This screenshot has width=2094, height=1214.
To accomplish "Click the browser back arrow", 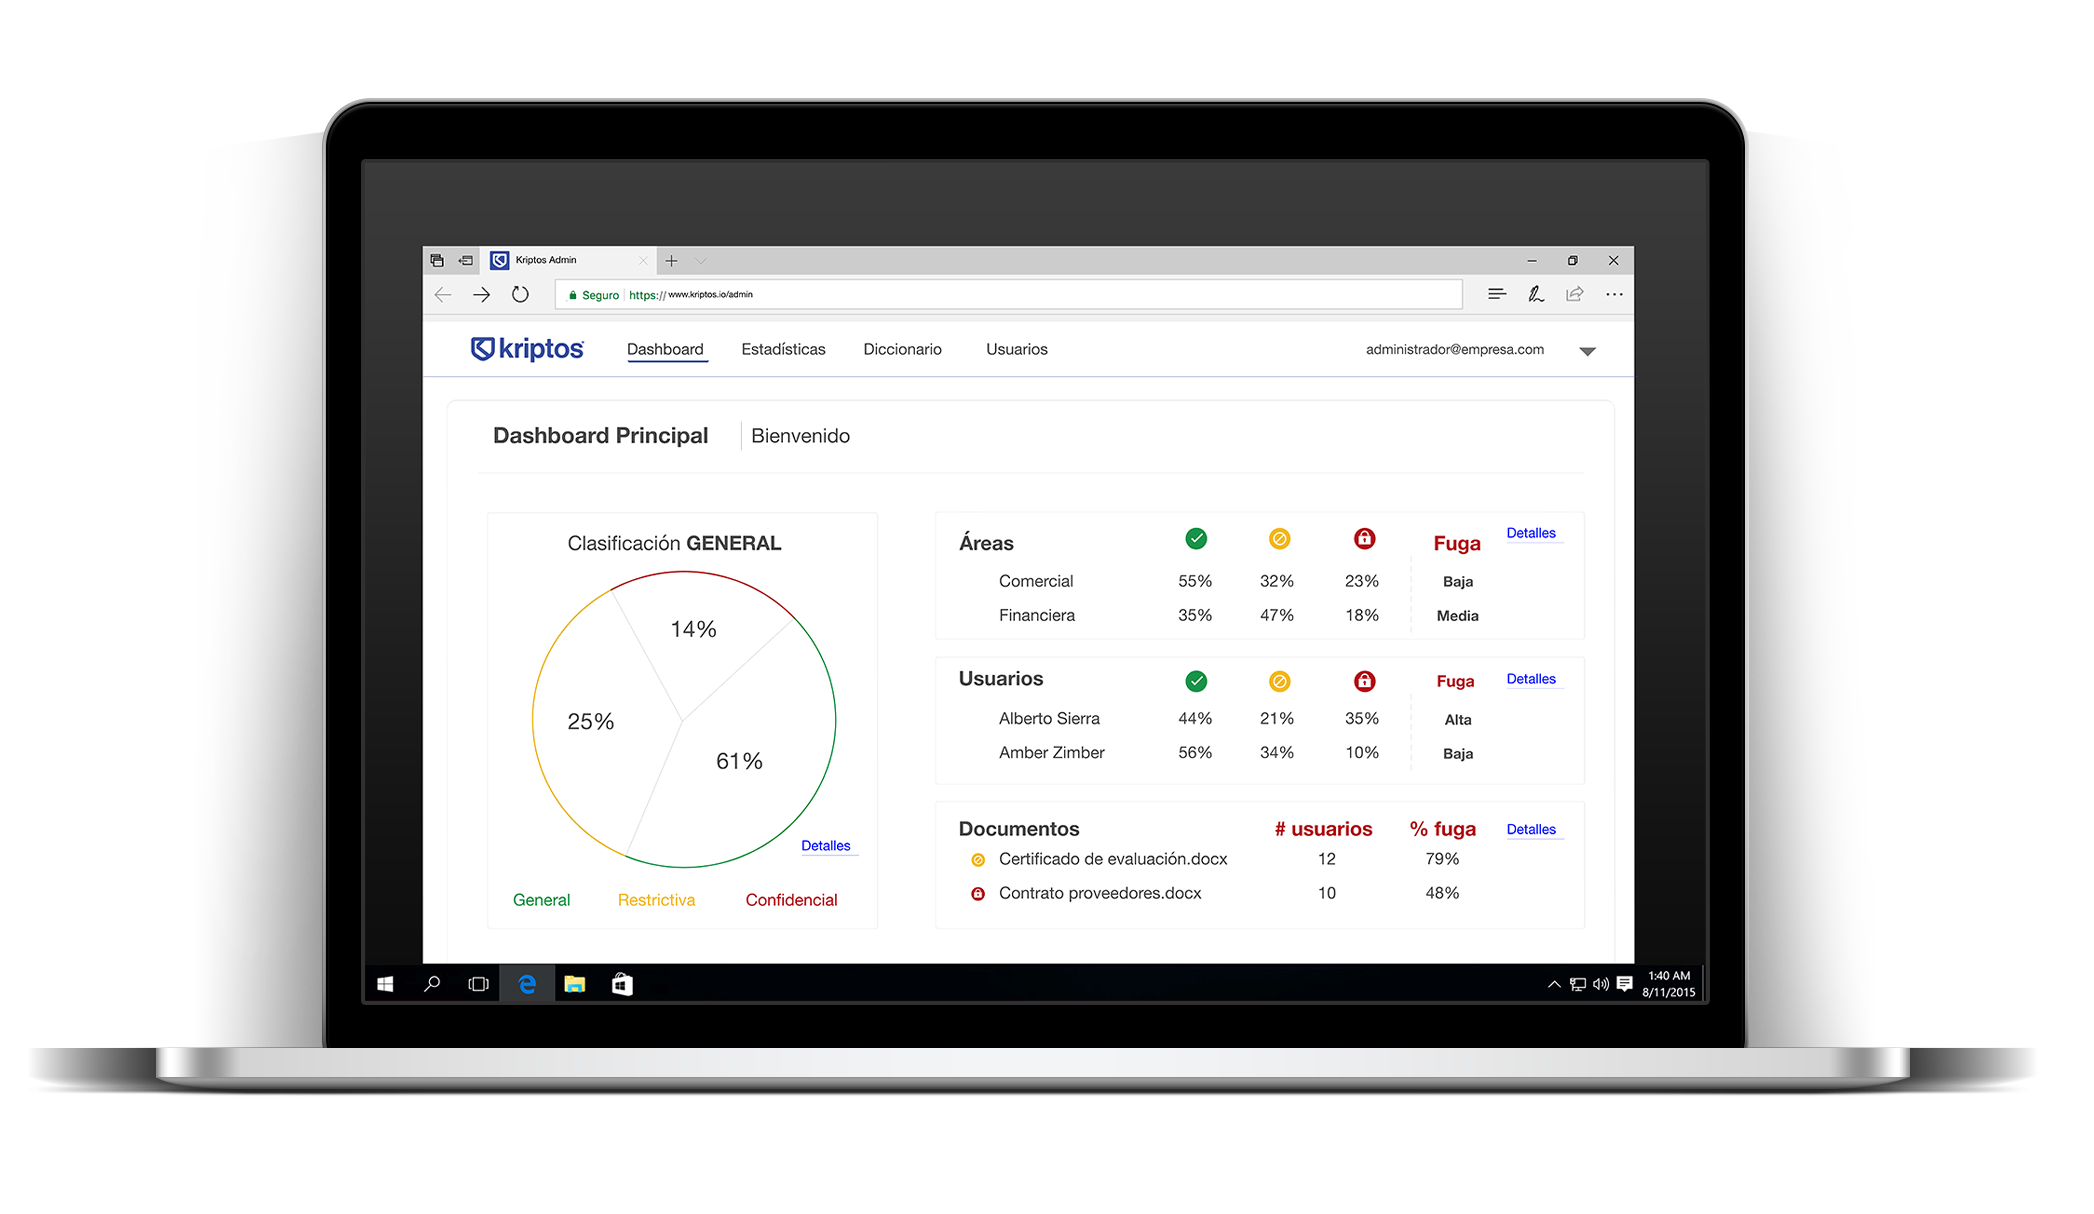I will pyautogui.click(x=443, y=295).
